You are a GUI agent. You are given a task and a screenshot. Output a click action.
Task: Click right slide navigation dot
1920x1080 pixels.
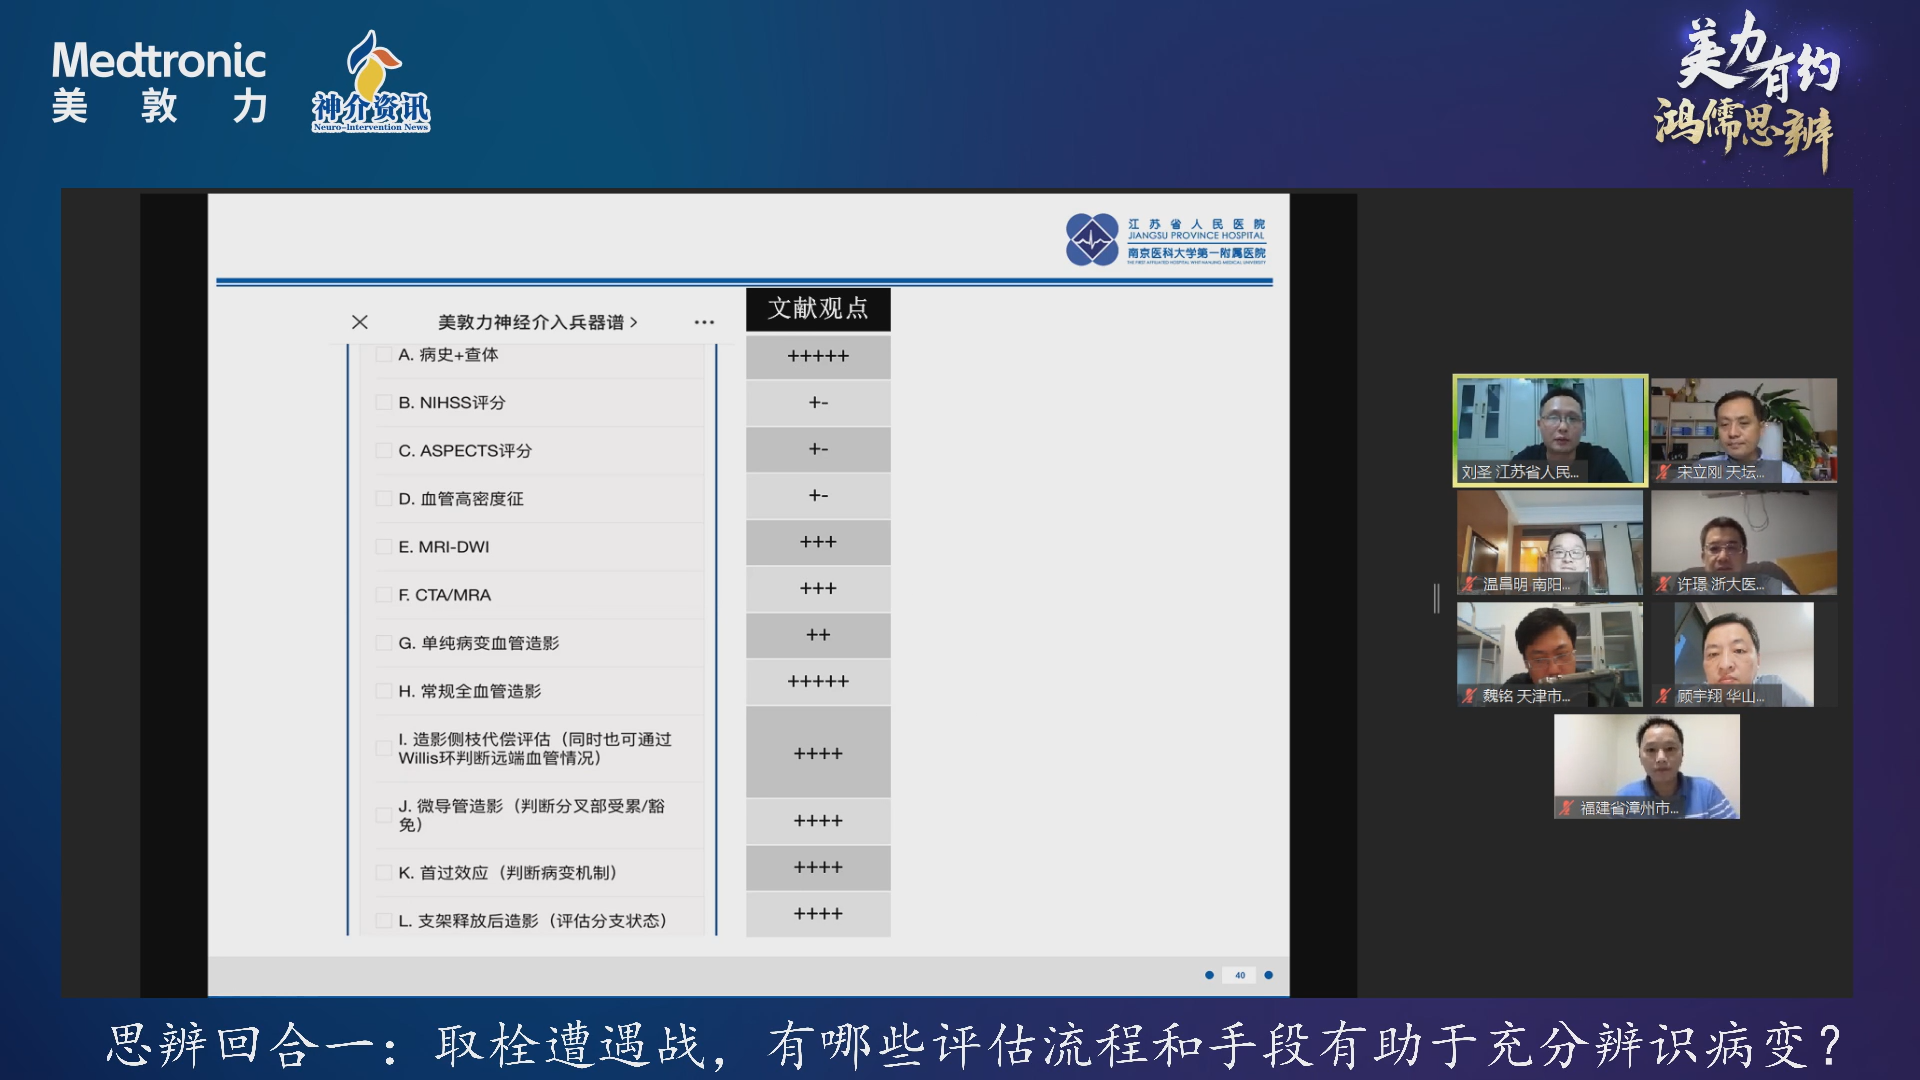tap(1269, 975)
